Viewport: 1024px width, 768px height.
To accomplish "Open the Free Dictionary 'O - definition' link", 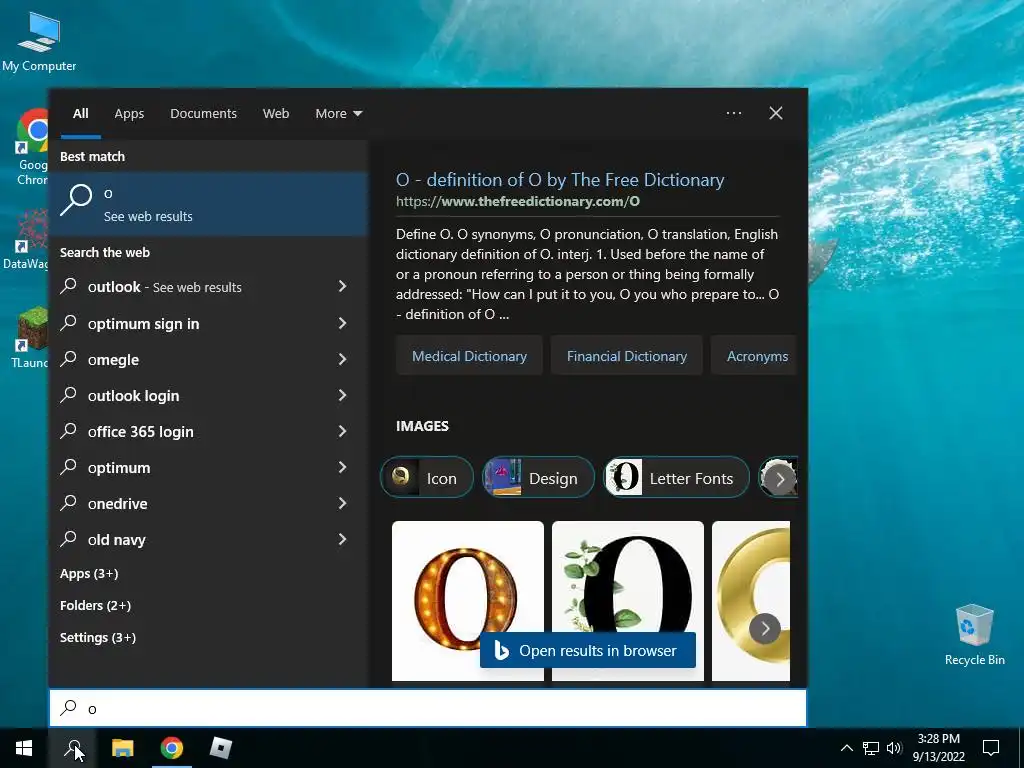I will pyautogui.click(x=560, y=180).
